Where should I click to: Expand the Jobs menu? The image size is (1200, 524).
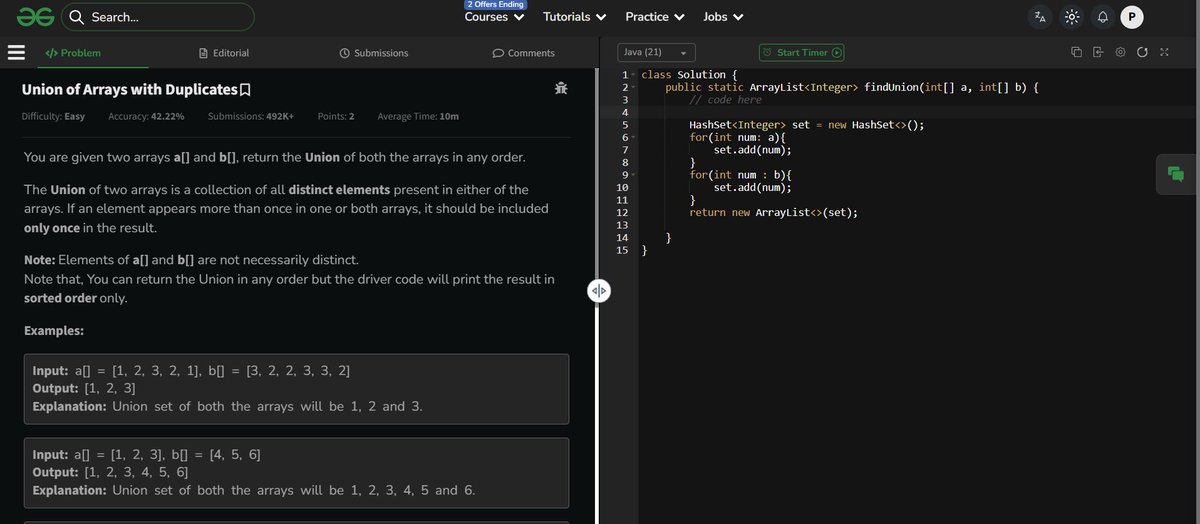[723, 17]
